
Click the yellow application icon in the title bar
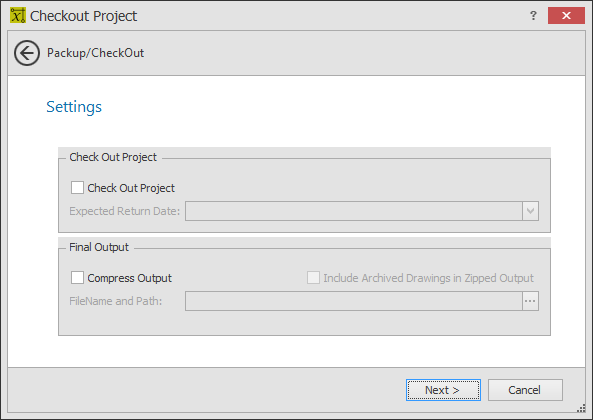click(x=18, y=15)
